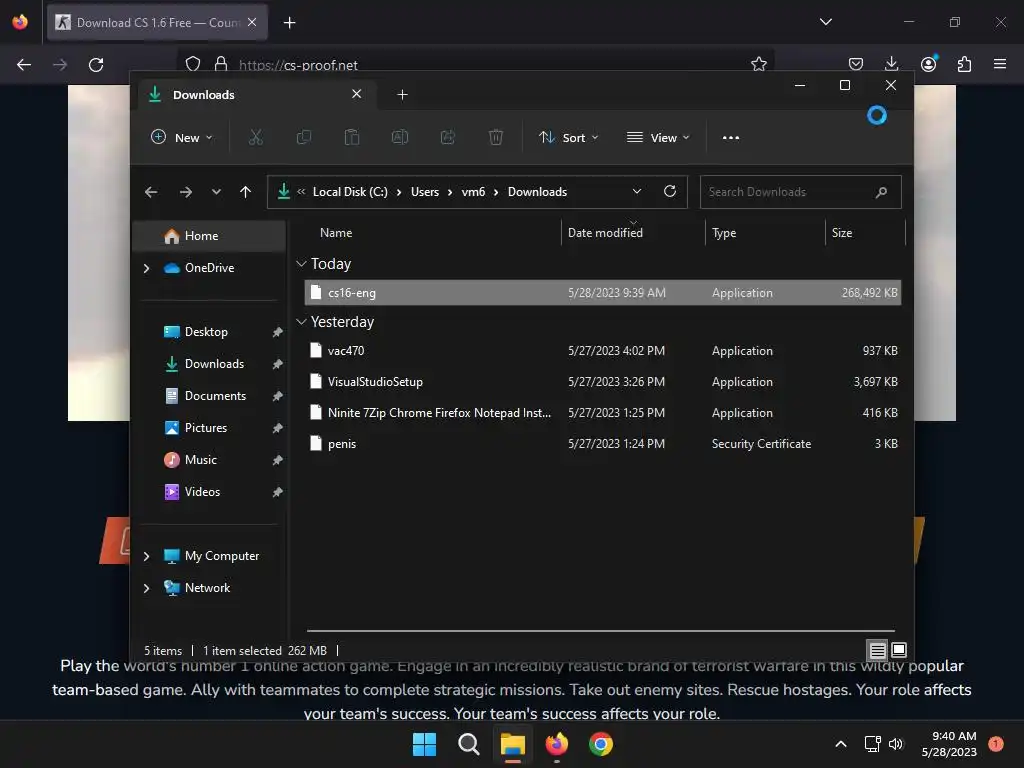Viewport: 1024px width, 768px height.
Task: Click Local Disk (C:) breadcrumb
Action: pyautogui.click(x=350, y=192)
